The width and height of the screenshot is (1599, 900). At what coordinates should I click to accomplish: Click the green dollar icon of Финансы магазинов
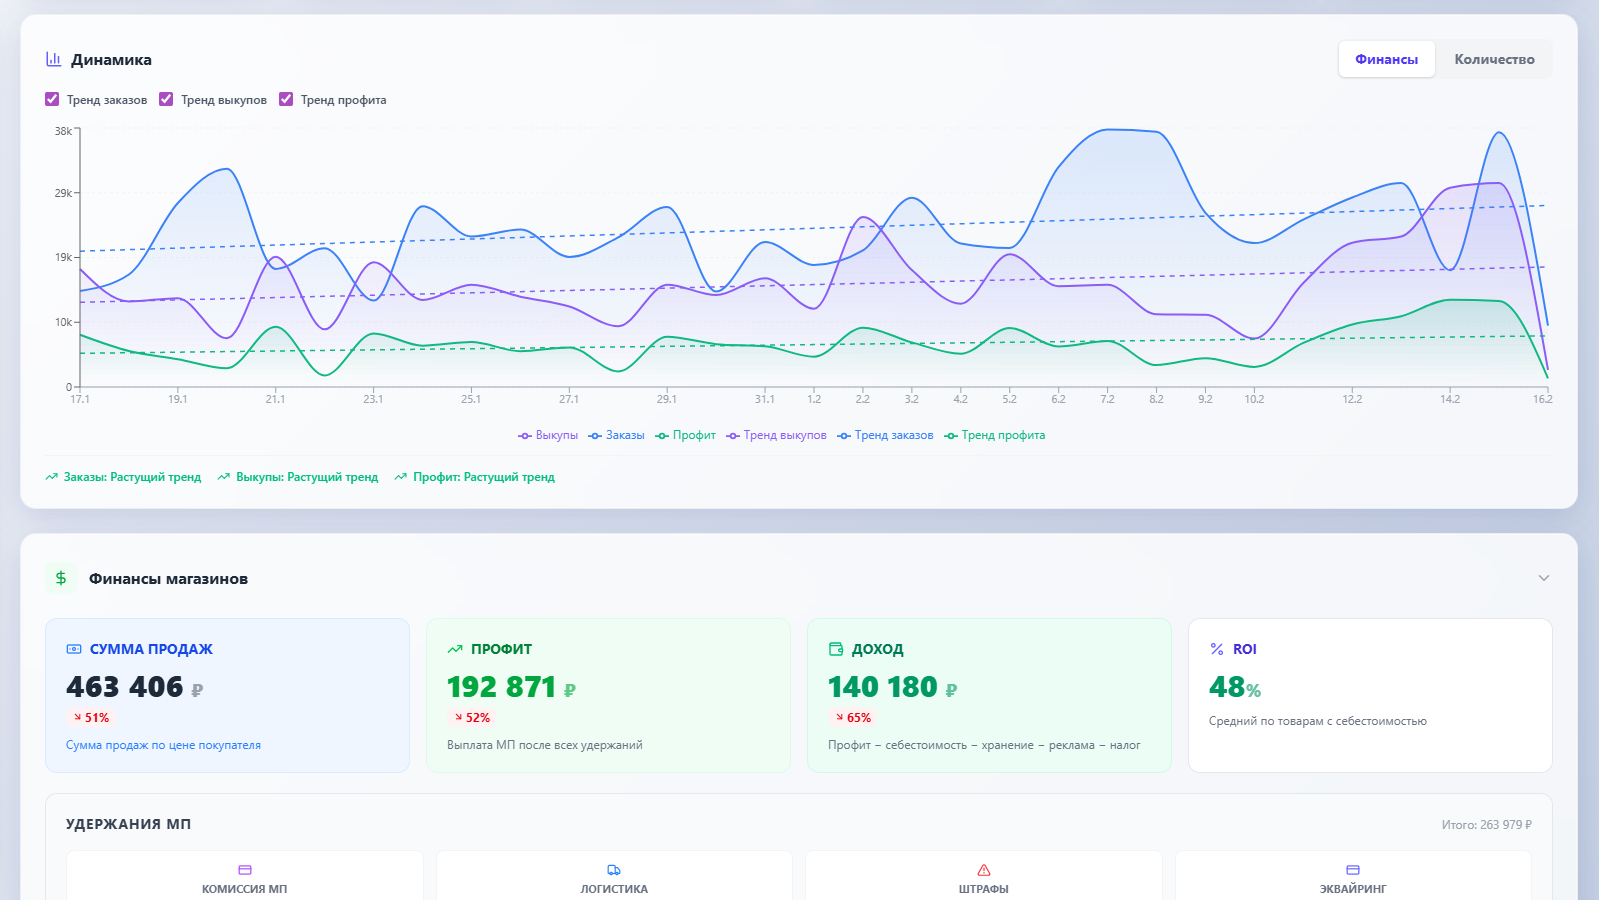pyautogui.click(x=61, y=578)
